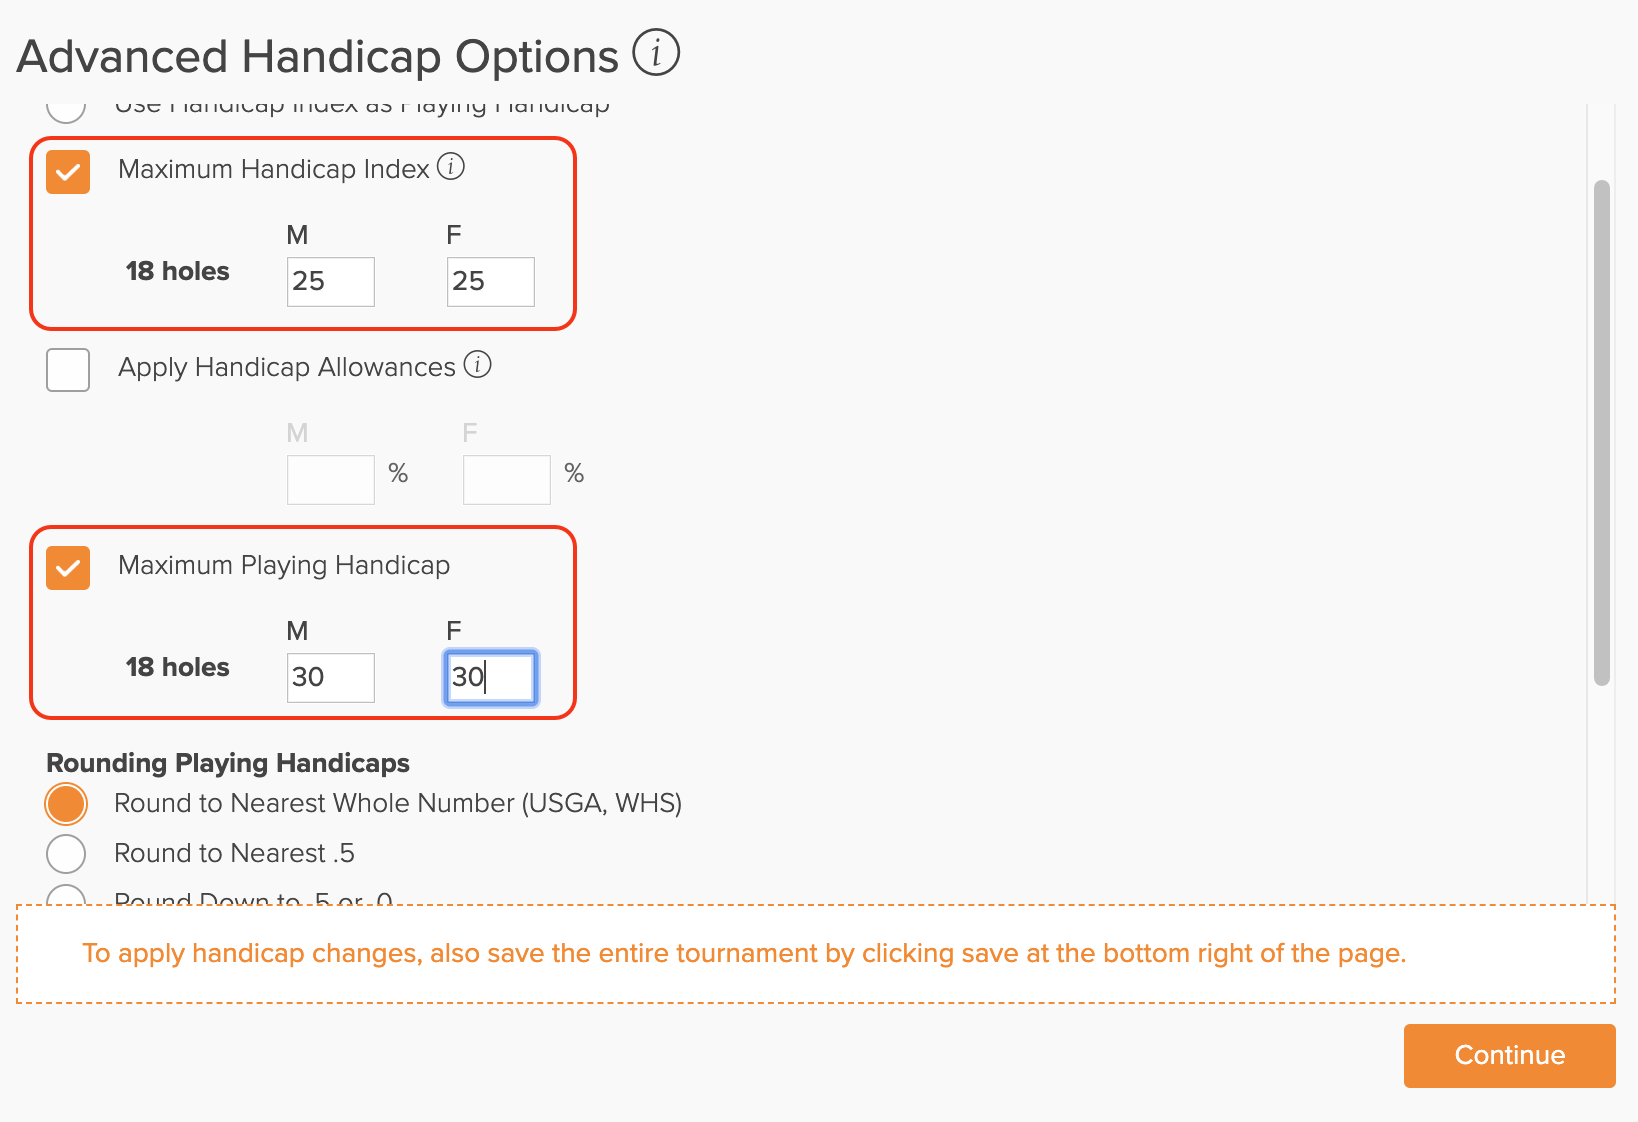
Task: Click the vertical scrollbar thumb
Action: coord(1602,433)
